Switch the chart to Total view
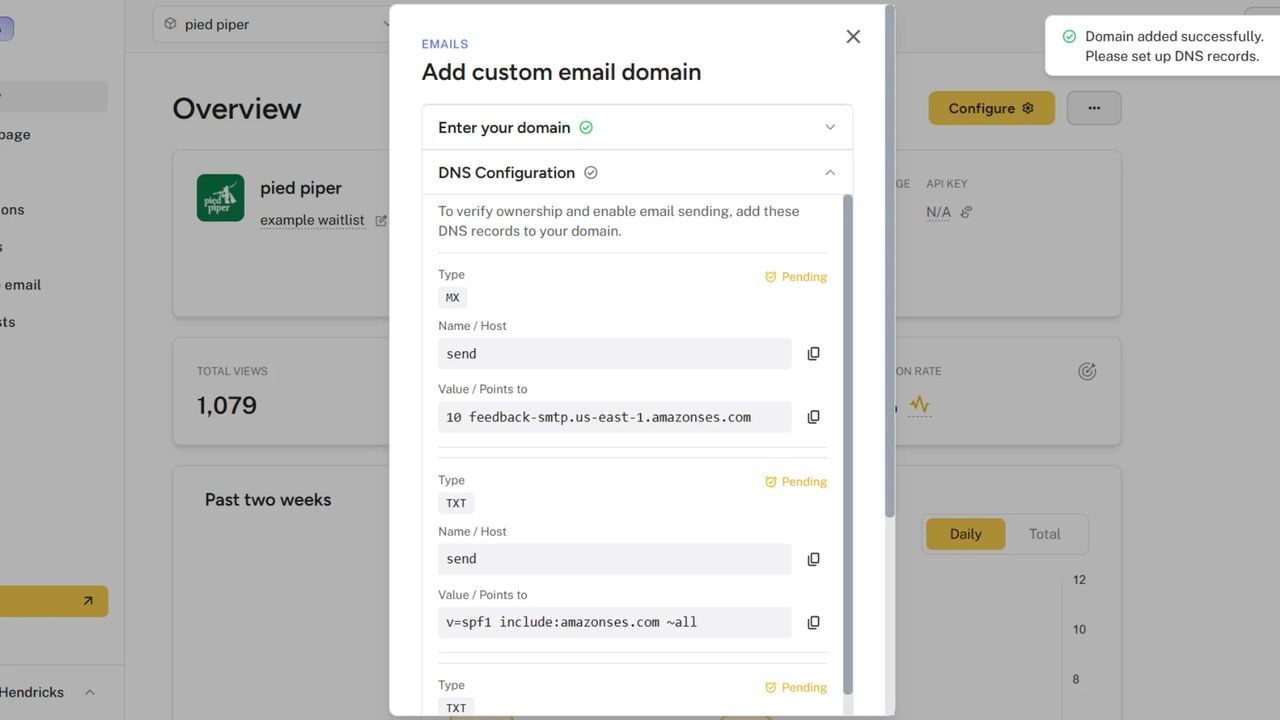1280x720 pixels. coord(1044,534)
